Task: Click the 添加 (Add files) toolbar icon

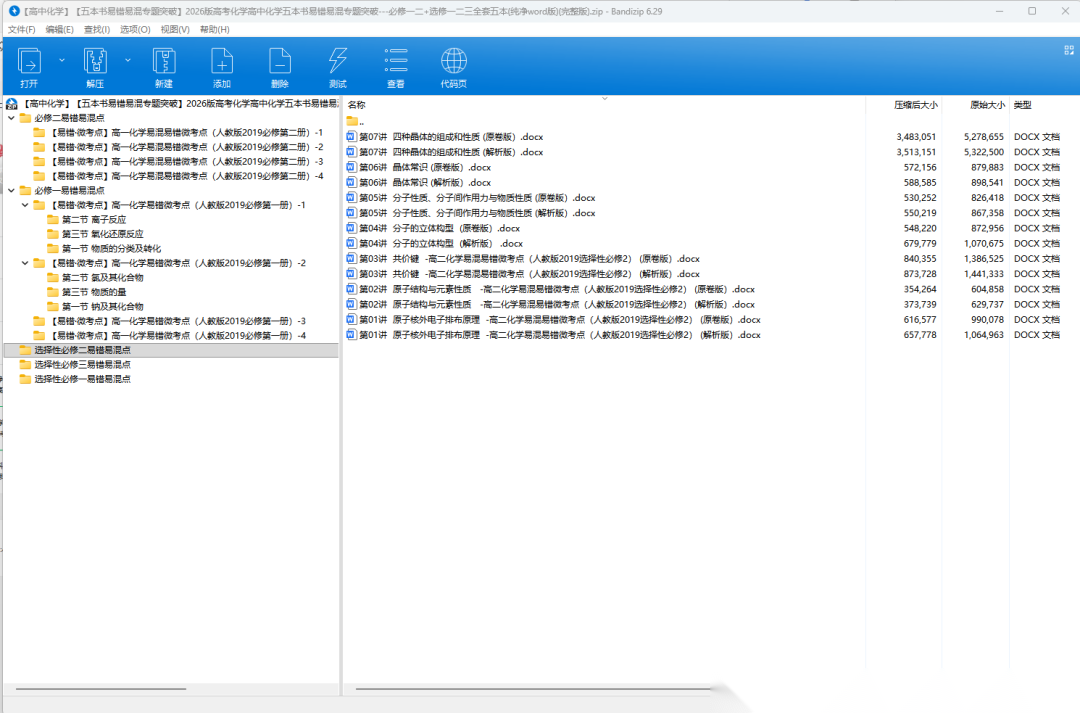Action: (221, 62)
